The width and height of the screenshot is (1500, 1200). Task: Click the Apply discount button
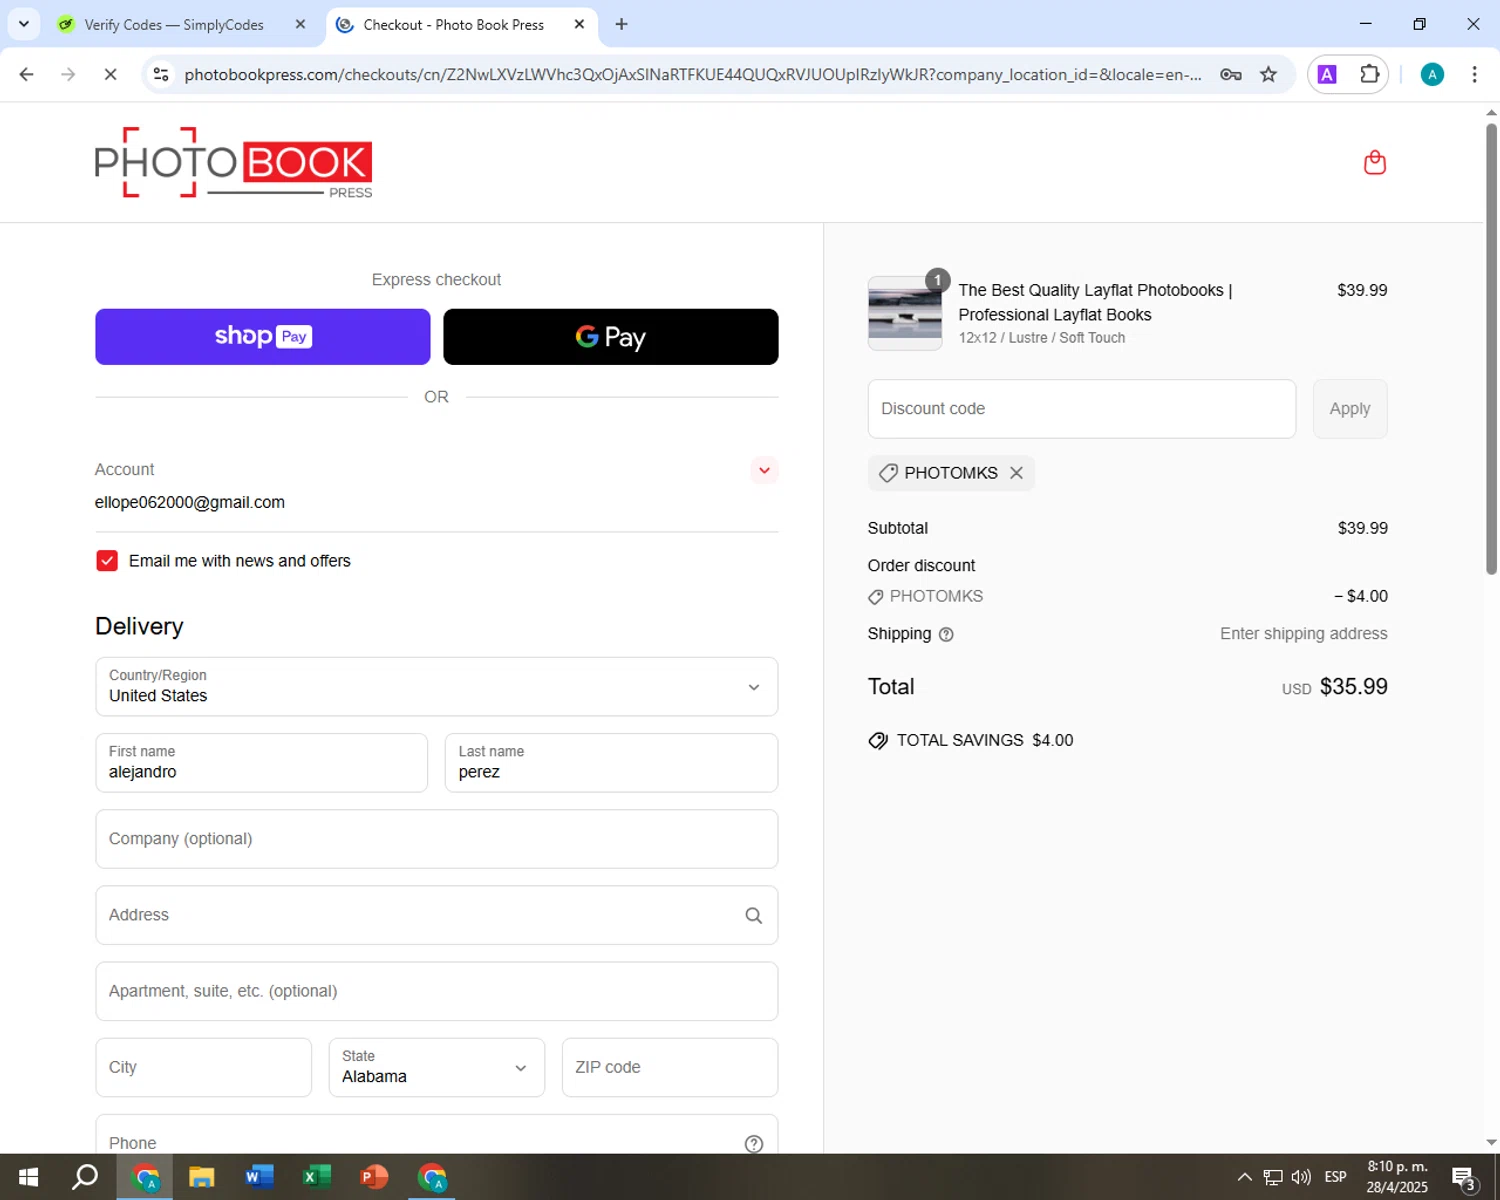[1350, 409]
